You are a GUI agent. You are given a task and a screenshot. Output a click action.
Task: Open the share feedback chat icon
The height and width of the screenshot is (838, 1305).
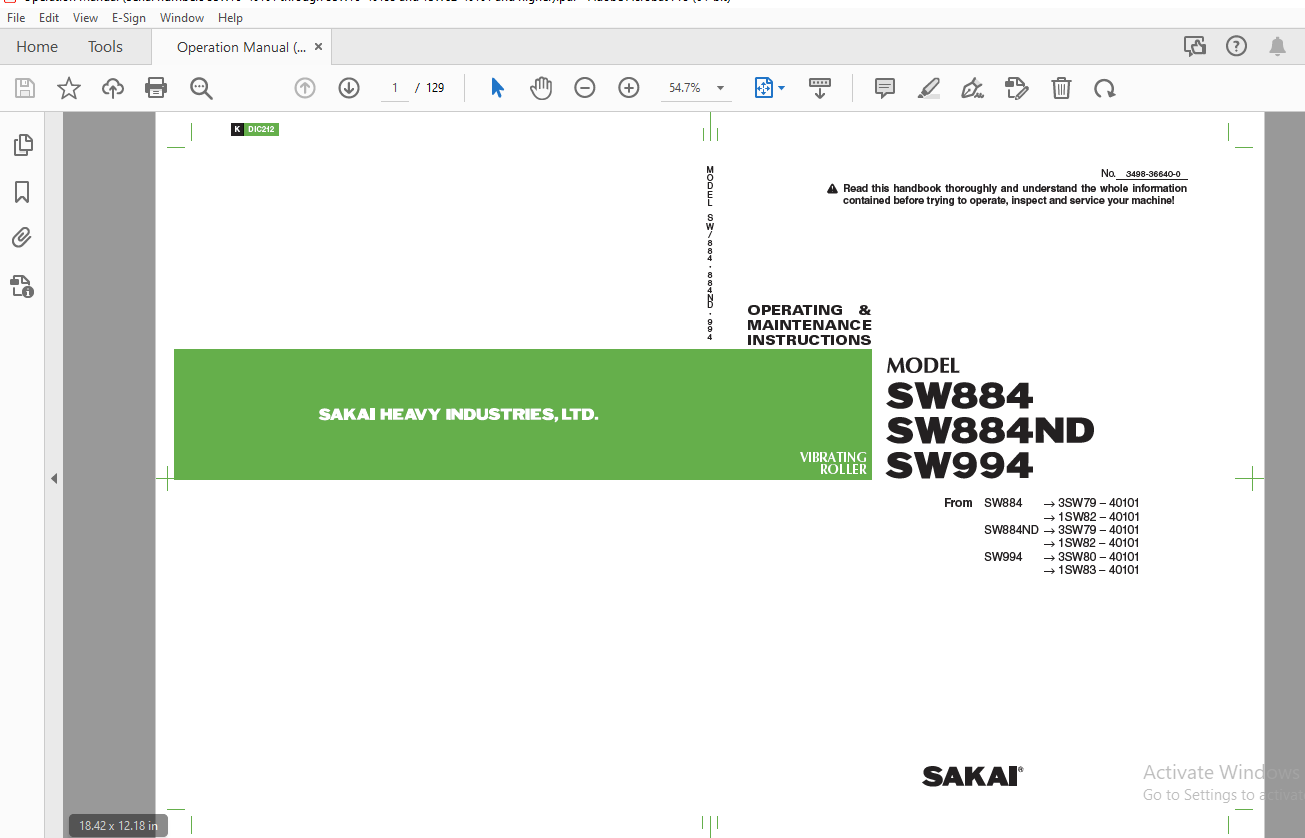[x=1194, y=46]
